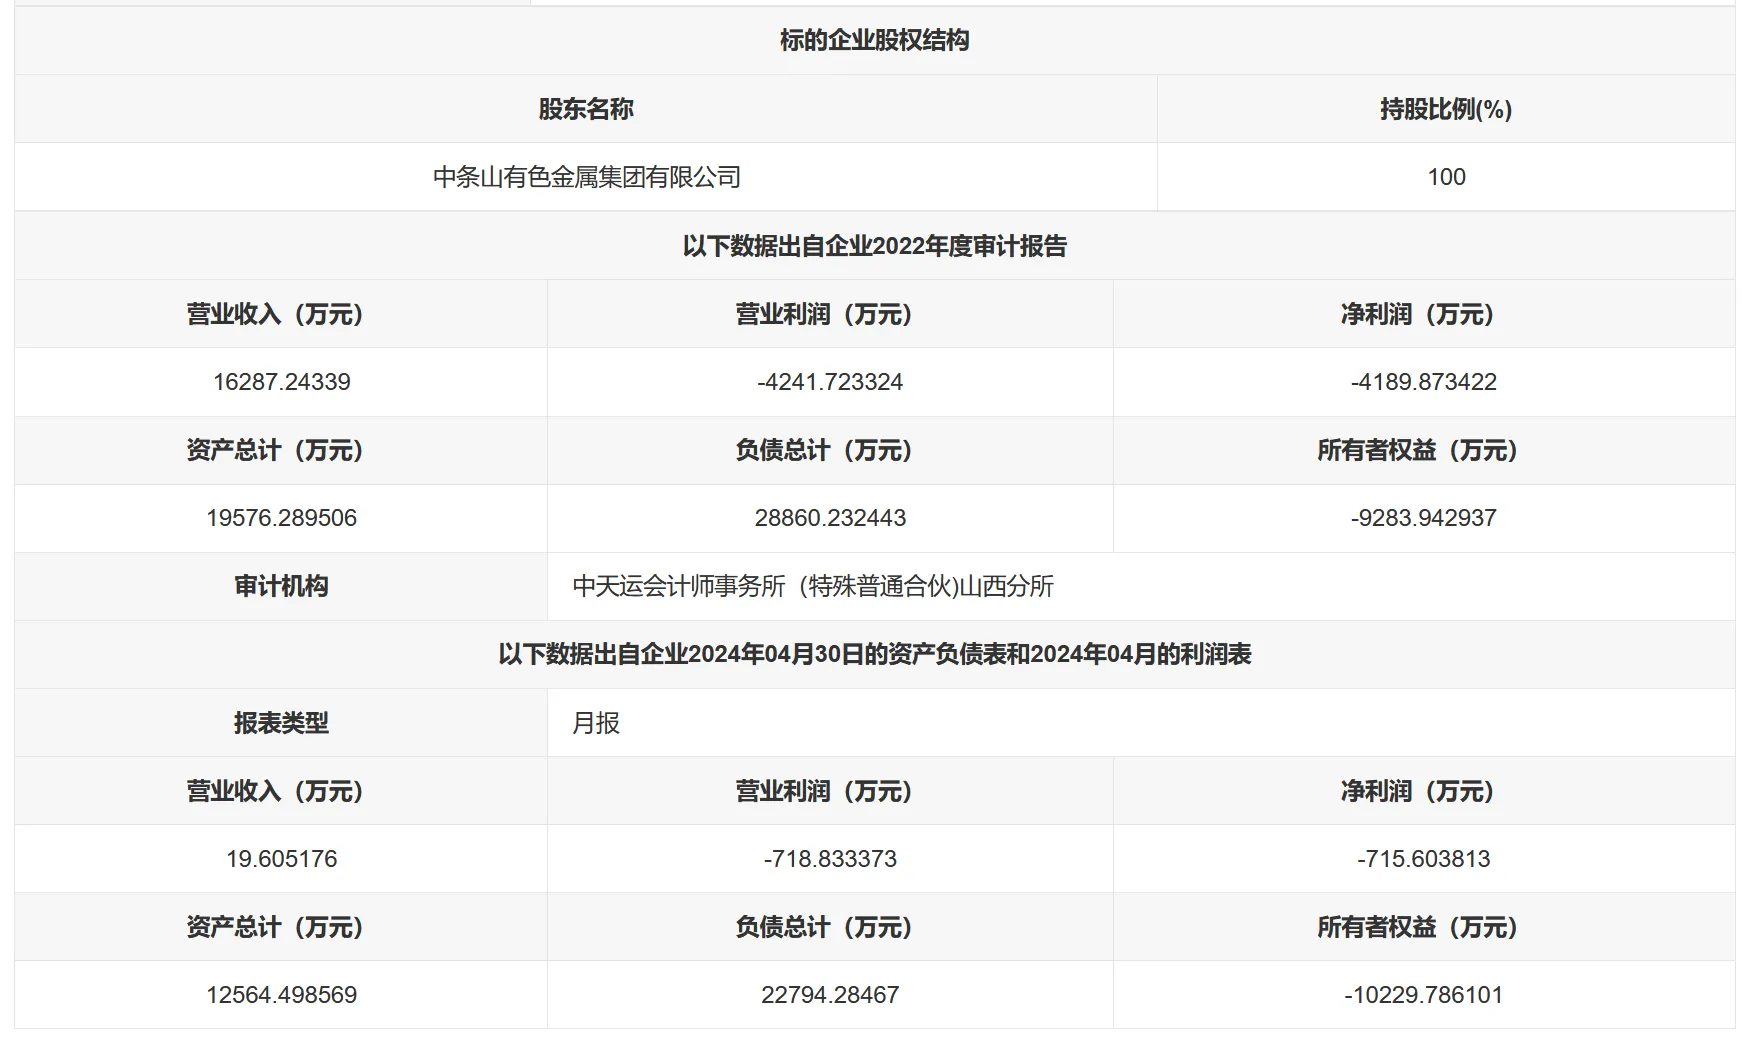Click shareholding value 100
The image size is (1749, 1041).
(1446, 177)
